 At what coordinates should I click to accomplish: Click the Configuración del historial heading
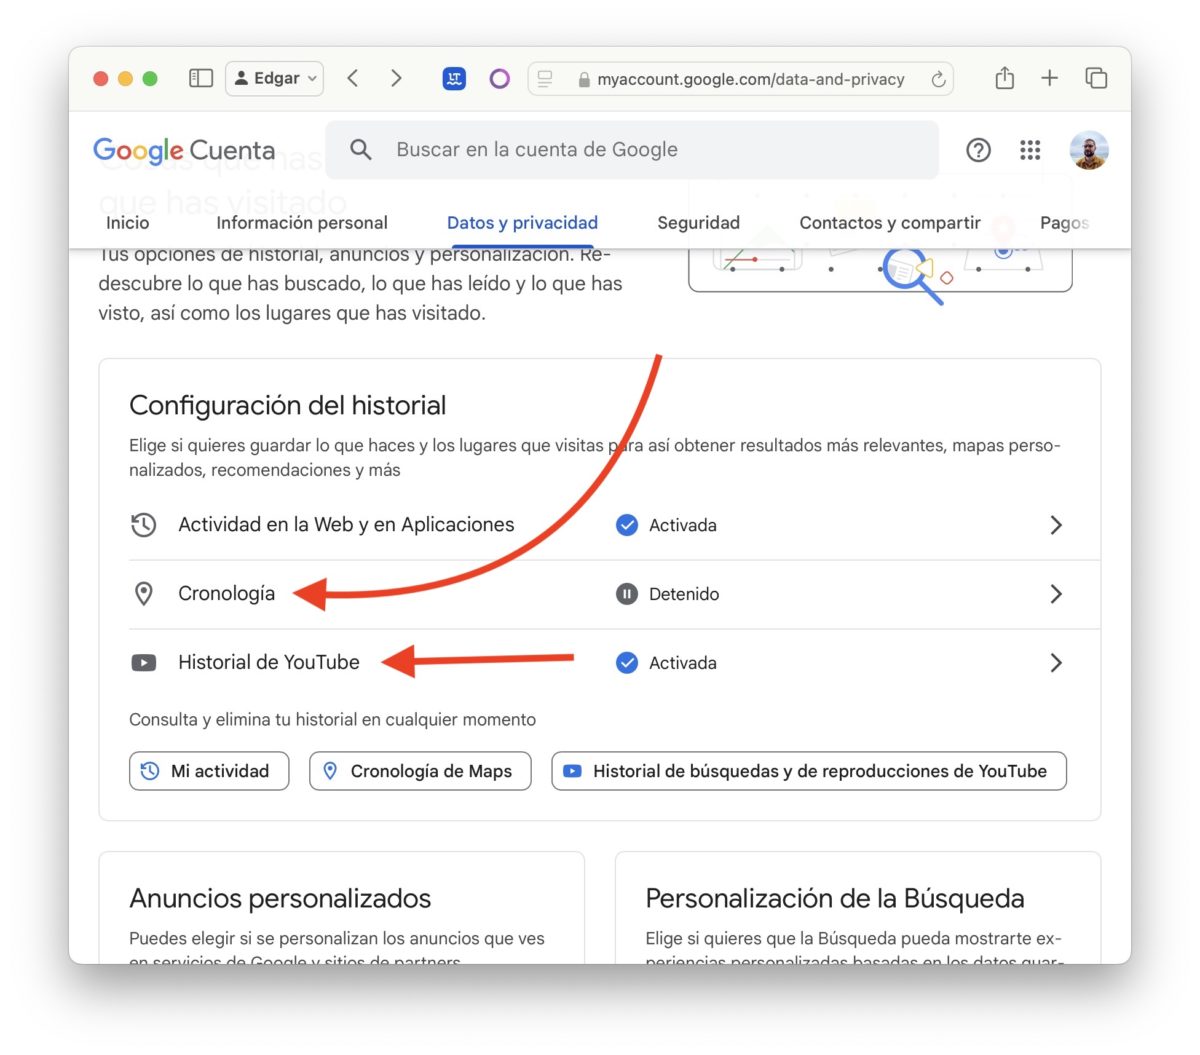pos(288,405)
